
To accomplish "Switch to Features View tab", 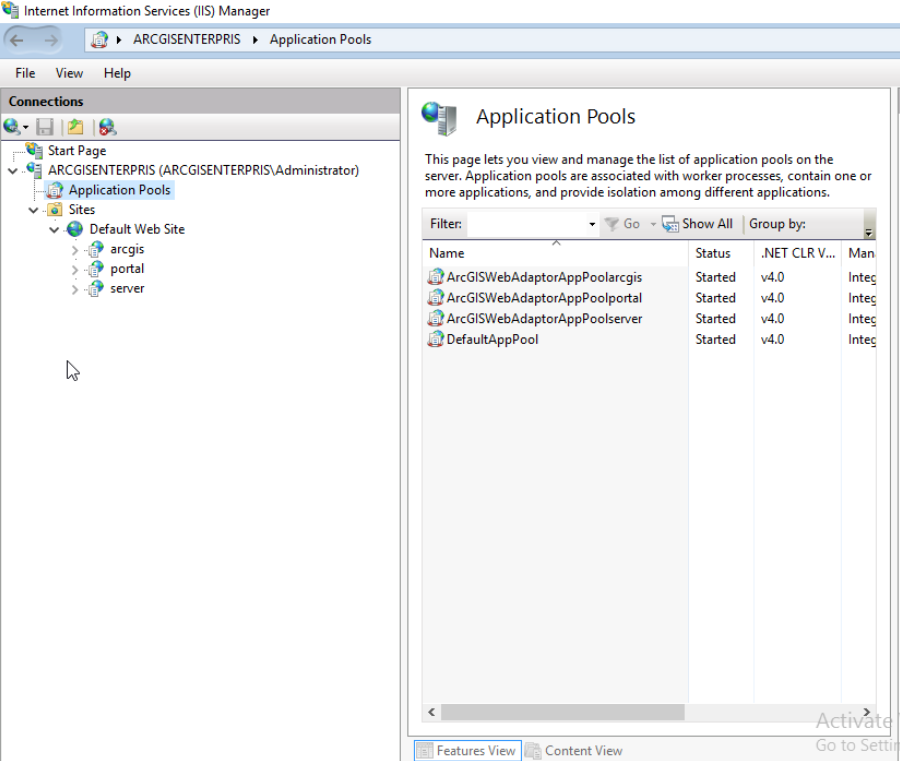I will click(x=467, y=751).
